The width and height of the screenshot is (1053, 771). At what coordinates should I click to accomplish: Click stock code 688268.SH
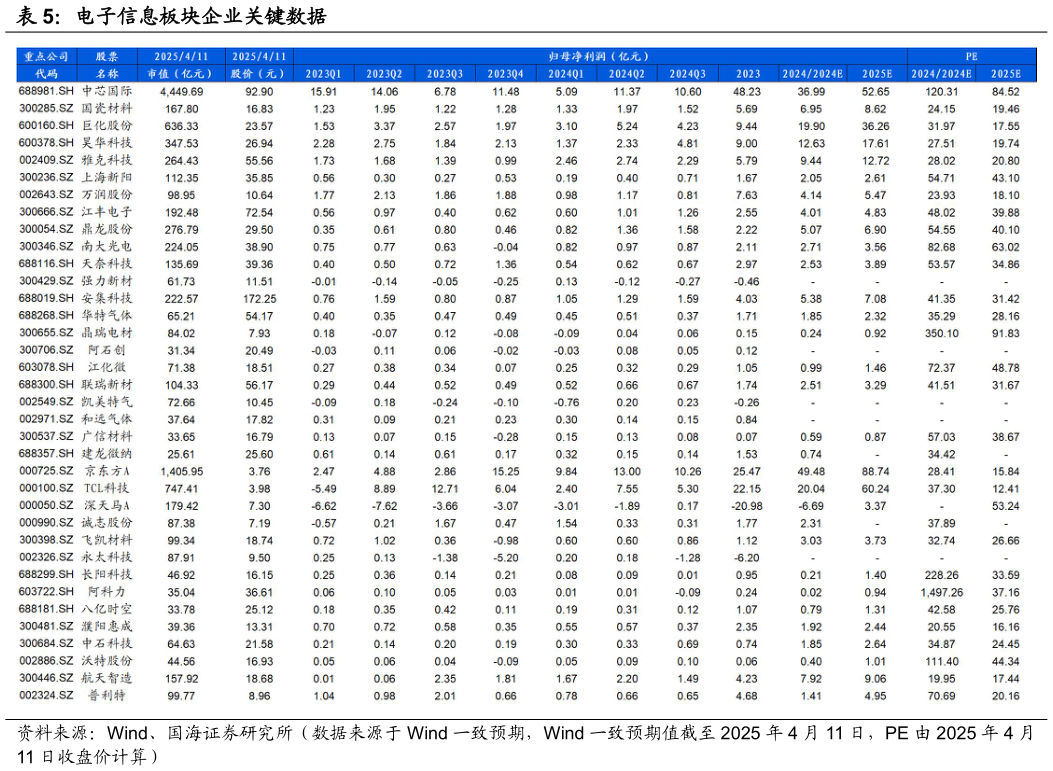tap(46, 315)
